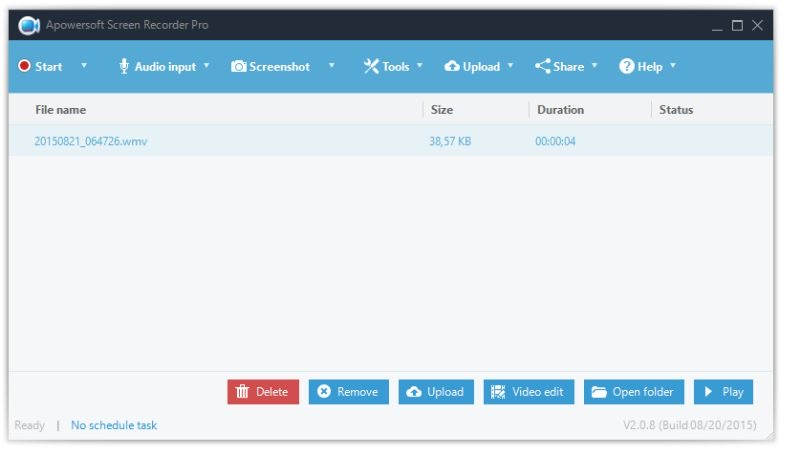Click the Open folder button
This screenshot has height=455, width=800.
click(634, 392)
